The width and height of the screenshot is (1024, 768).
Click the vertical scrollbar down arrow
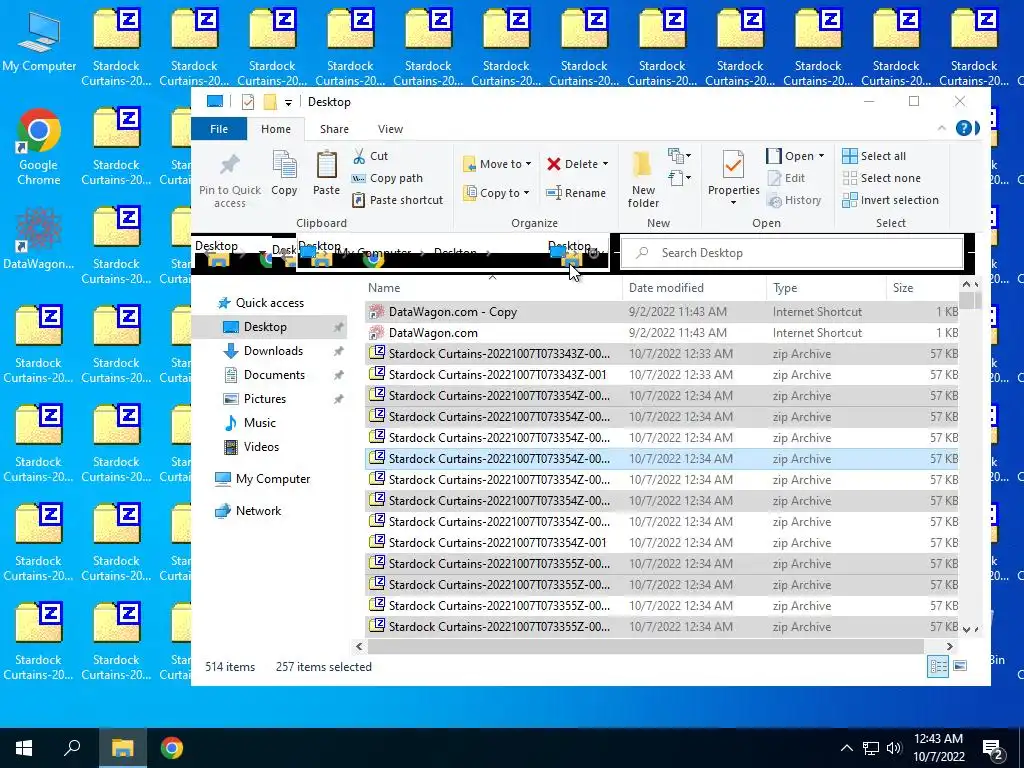pos(967,629)
